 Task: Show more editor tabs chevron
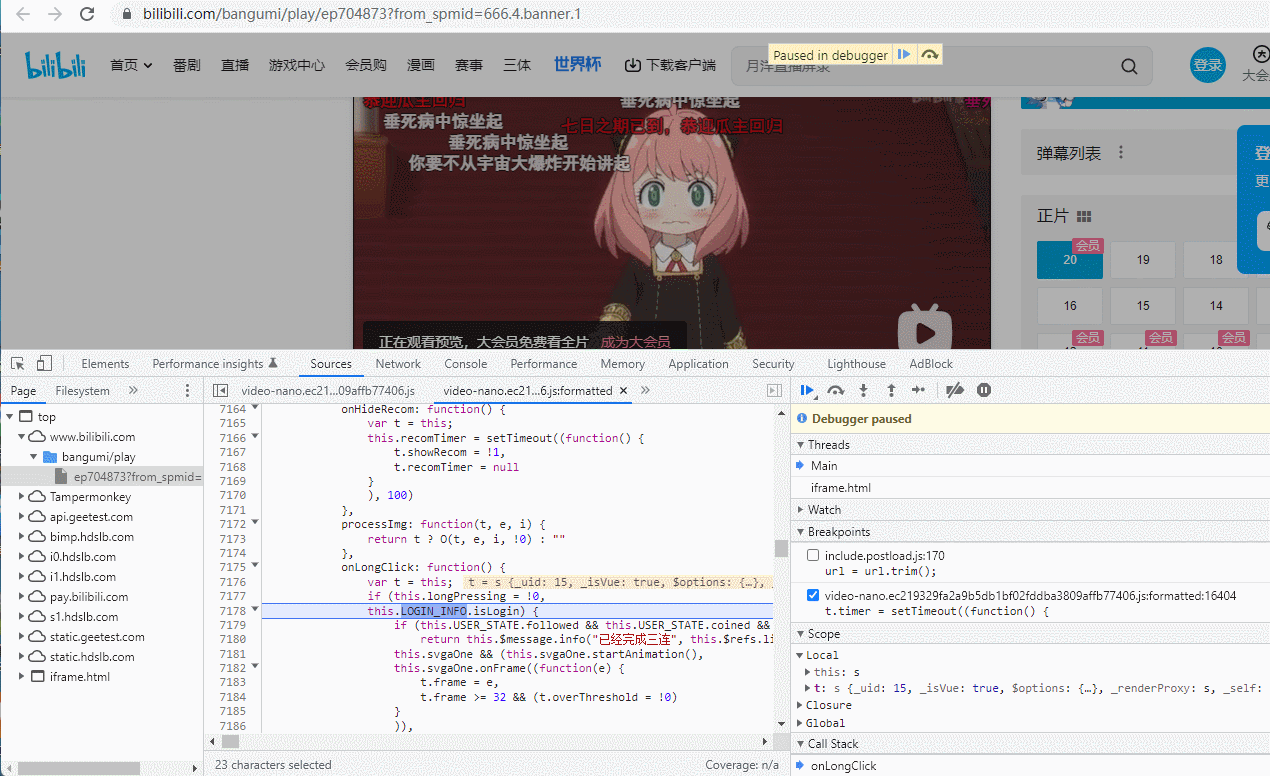[645, 390]
